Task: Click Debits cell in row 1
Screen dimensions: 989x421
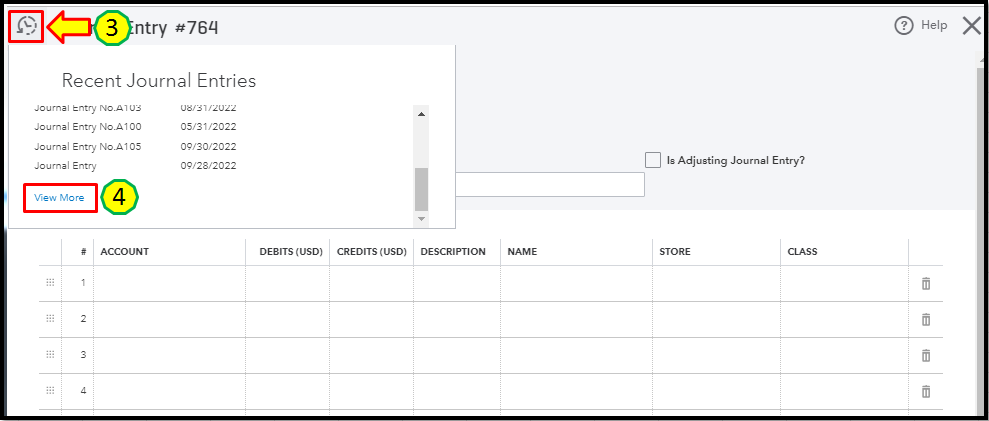Action: click(287, 284)
